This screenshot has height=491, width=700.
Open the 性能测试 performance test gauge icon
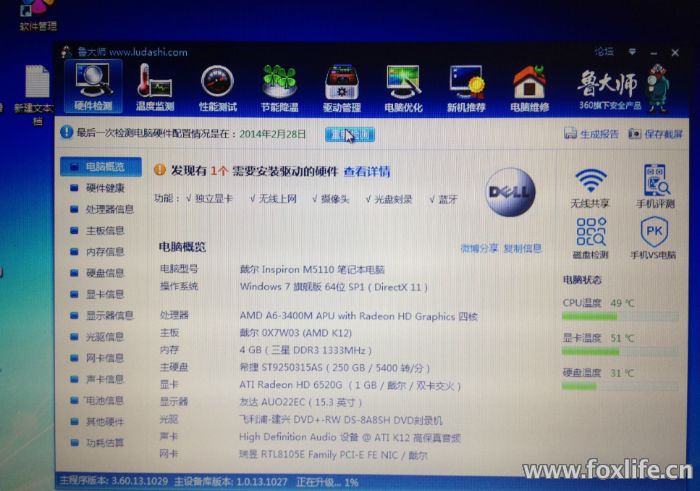point(217,86)
